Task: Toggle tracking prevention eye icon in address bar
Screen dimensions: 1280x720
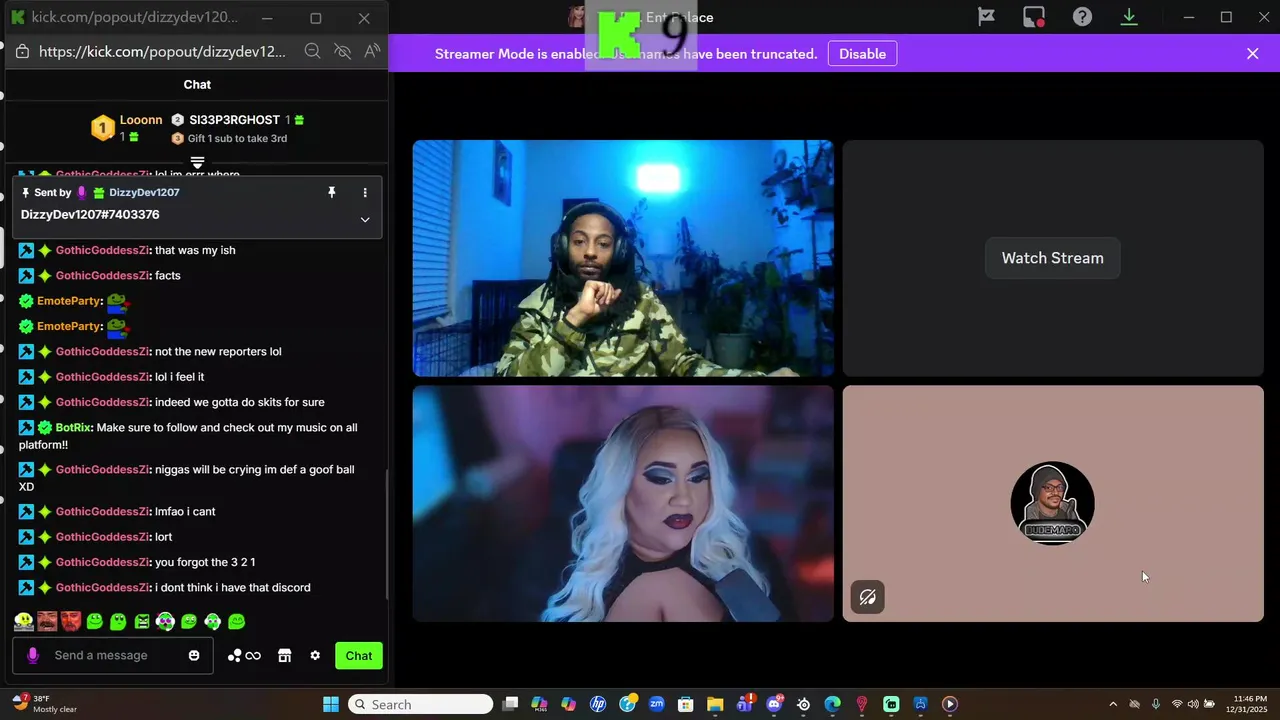Action: click(342, 52)
